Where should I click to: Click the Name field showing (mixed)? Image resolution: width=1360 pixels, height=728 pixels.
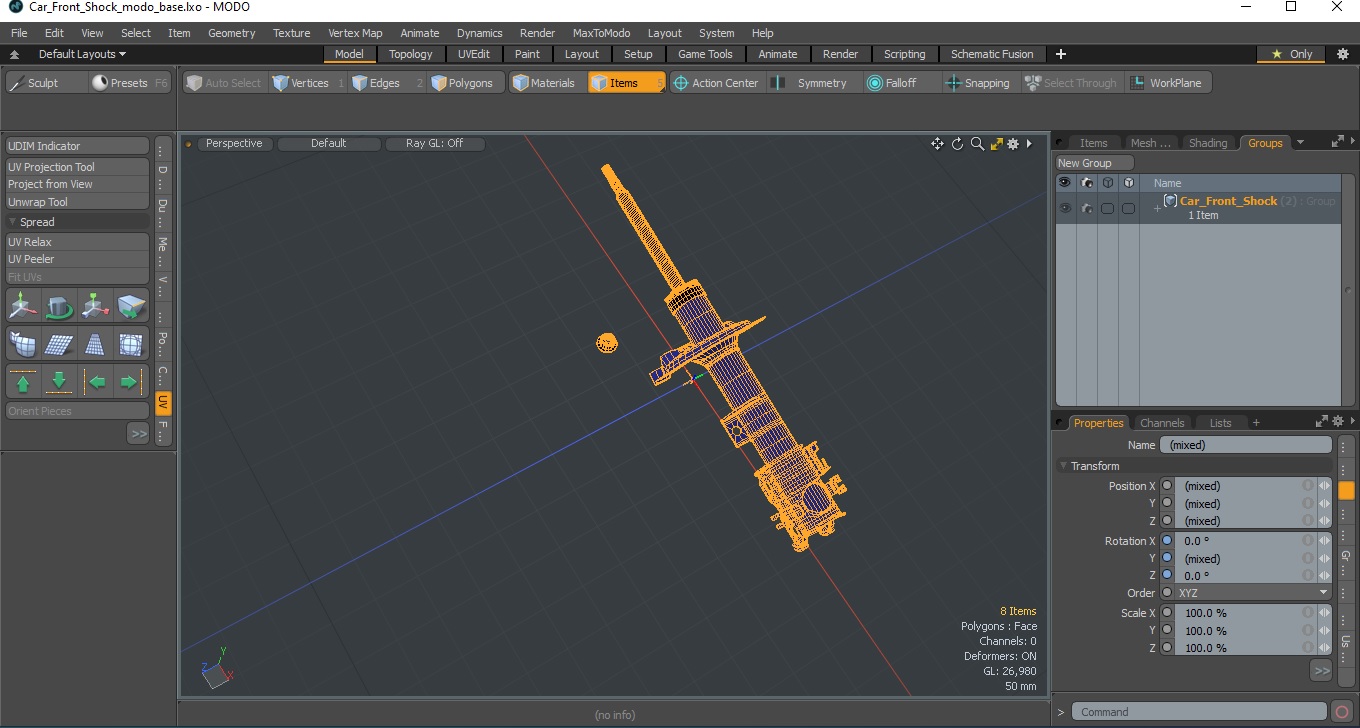(1246, 445)
